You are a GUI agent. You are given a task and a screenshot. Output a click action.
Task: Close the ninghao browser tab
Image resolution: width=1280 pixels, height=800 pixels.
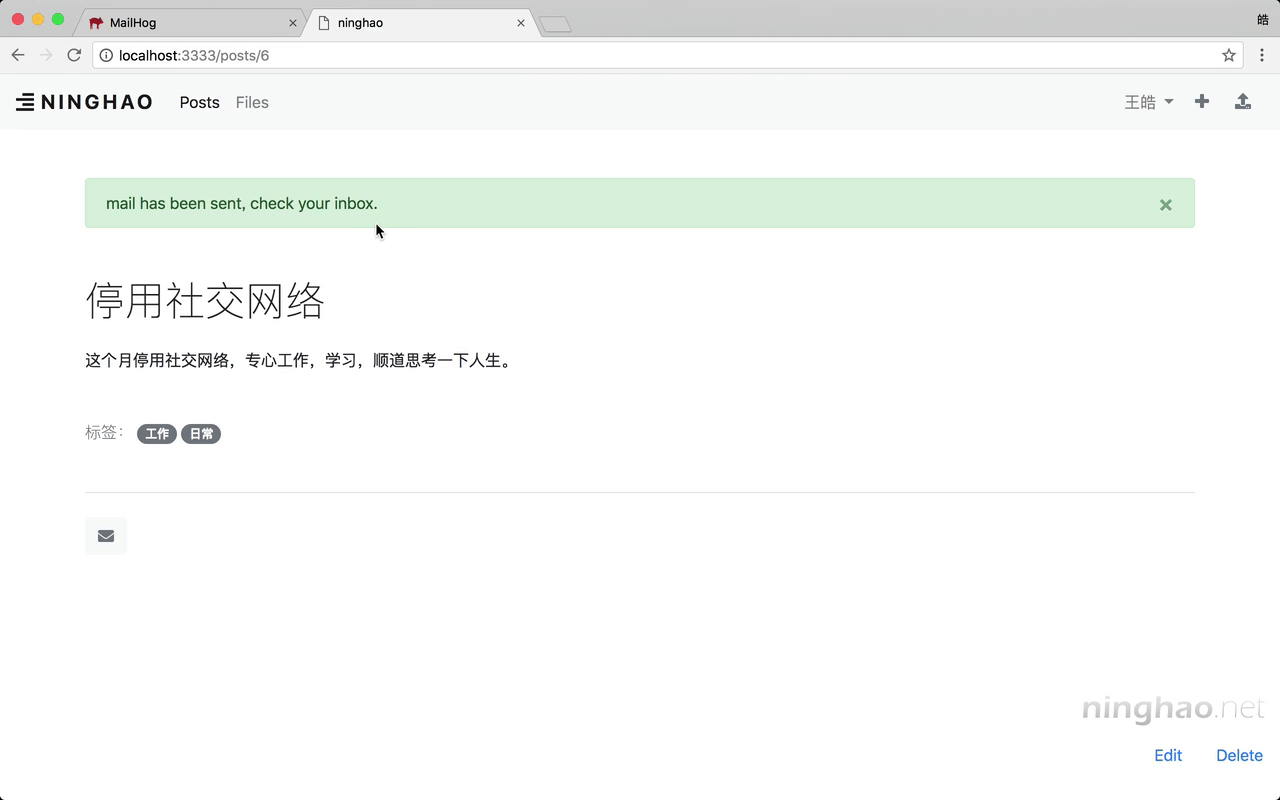coord(521,22)
